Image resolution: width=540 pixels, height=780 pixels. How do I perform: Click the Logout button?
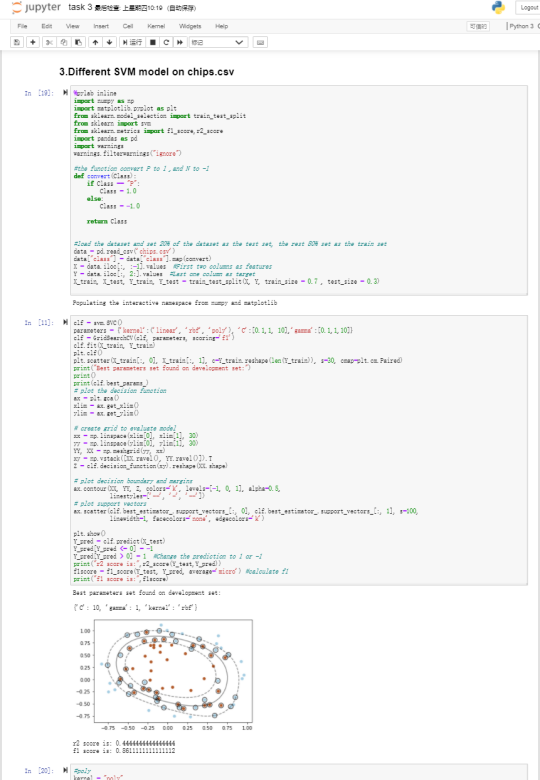pyautogui.click(x=529, y=7)
